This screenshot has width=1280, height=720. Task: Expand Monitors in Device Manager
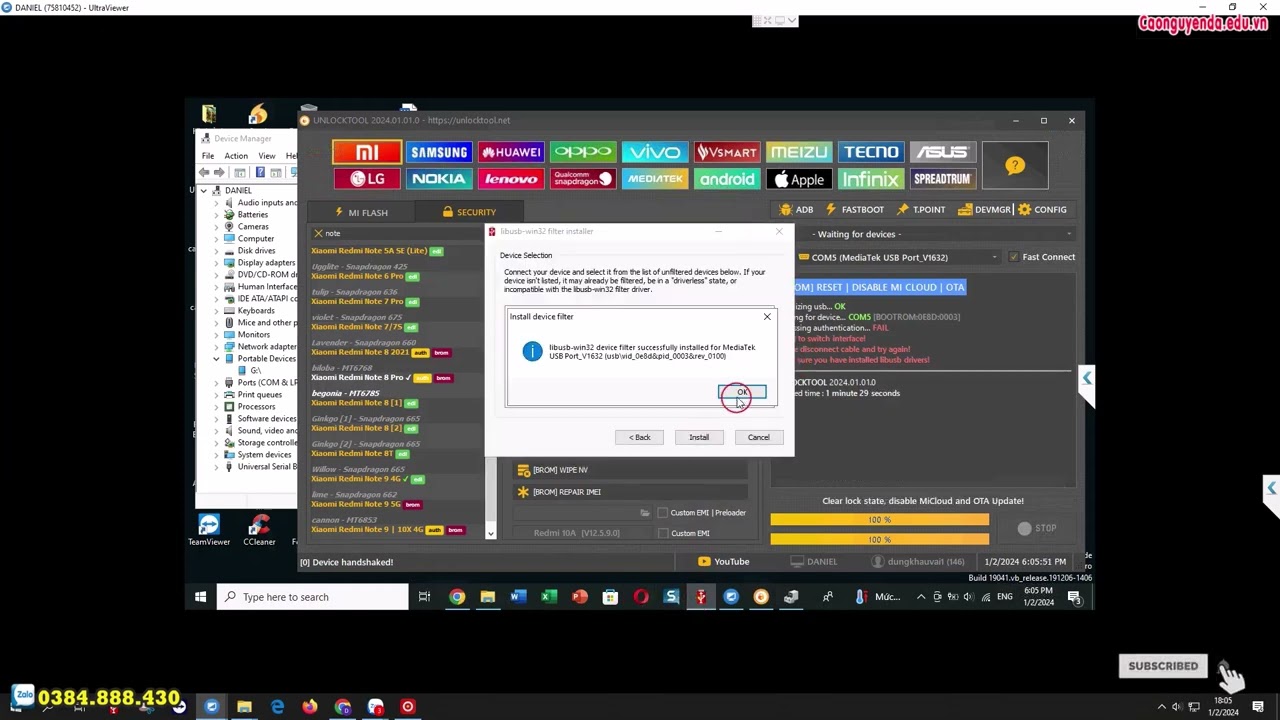(x=216, y=334)
